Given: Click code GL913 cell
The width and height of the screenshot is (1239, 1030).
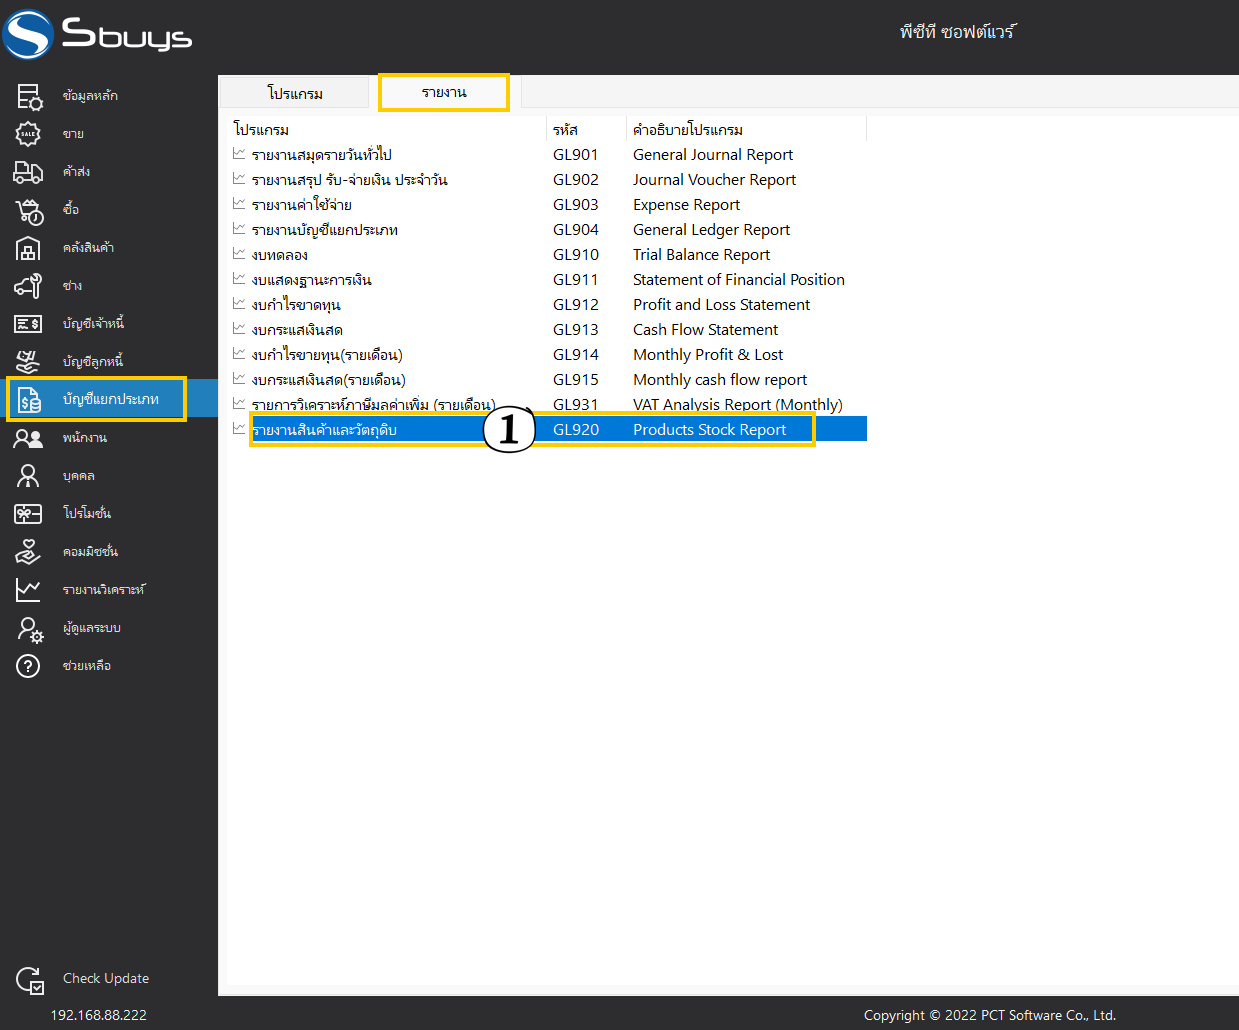Looking at the screenshot, I should (576, 330).
